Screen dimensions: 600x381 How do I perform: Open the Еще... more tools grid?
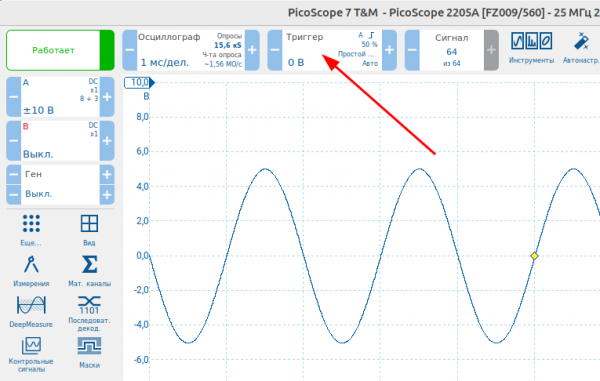[31, 230]
